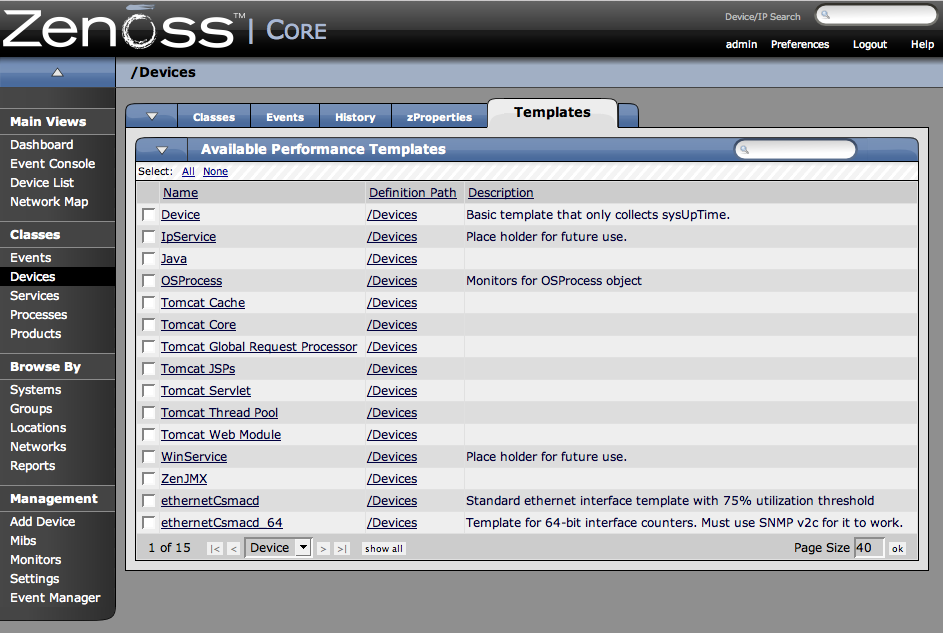Open /Devices path of the Java row

392,259
